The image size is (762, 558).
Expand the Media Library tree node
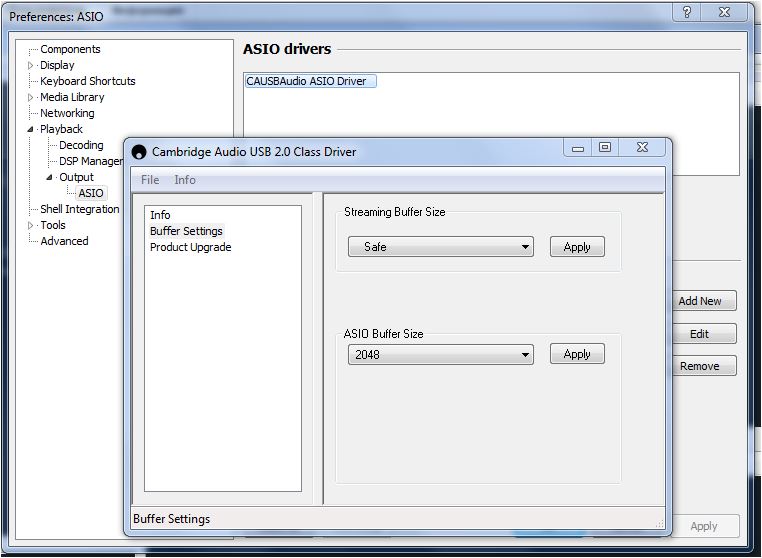point(30,97)
